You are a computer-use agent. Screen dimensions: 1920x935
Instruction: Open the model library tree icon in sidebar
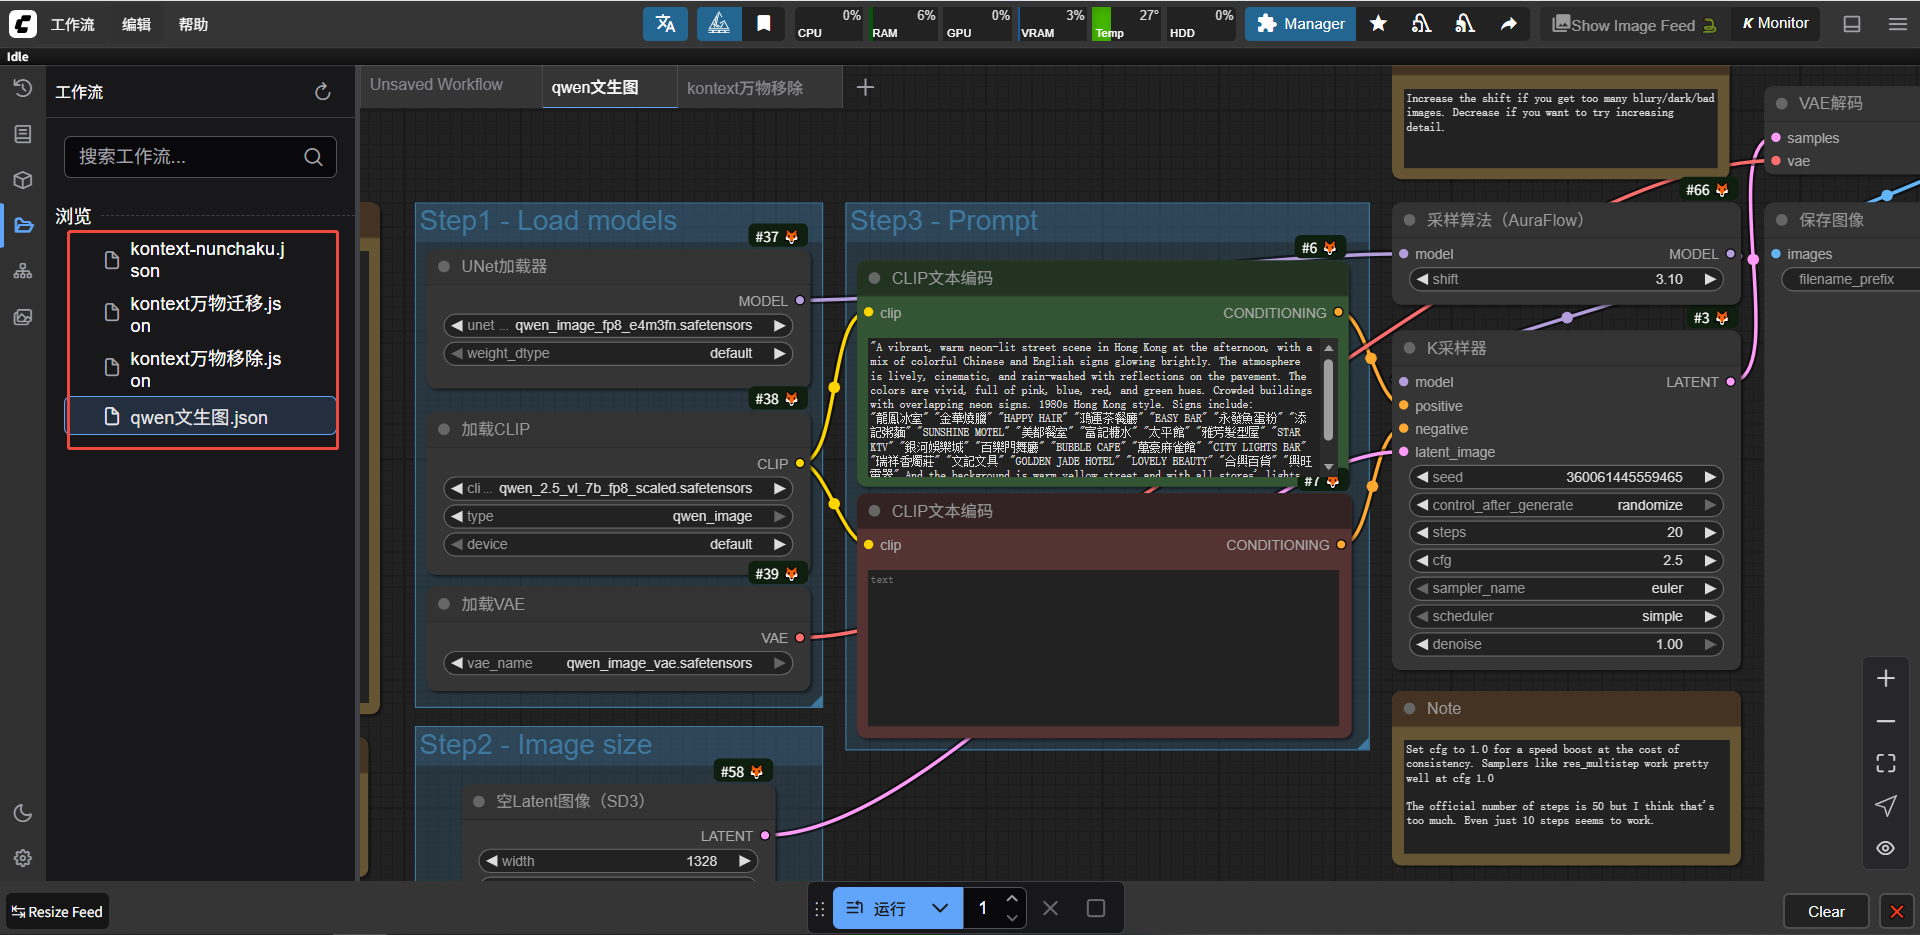[x=23, y=271]
